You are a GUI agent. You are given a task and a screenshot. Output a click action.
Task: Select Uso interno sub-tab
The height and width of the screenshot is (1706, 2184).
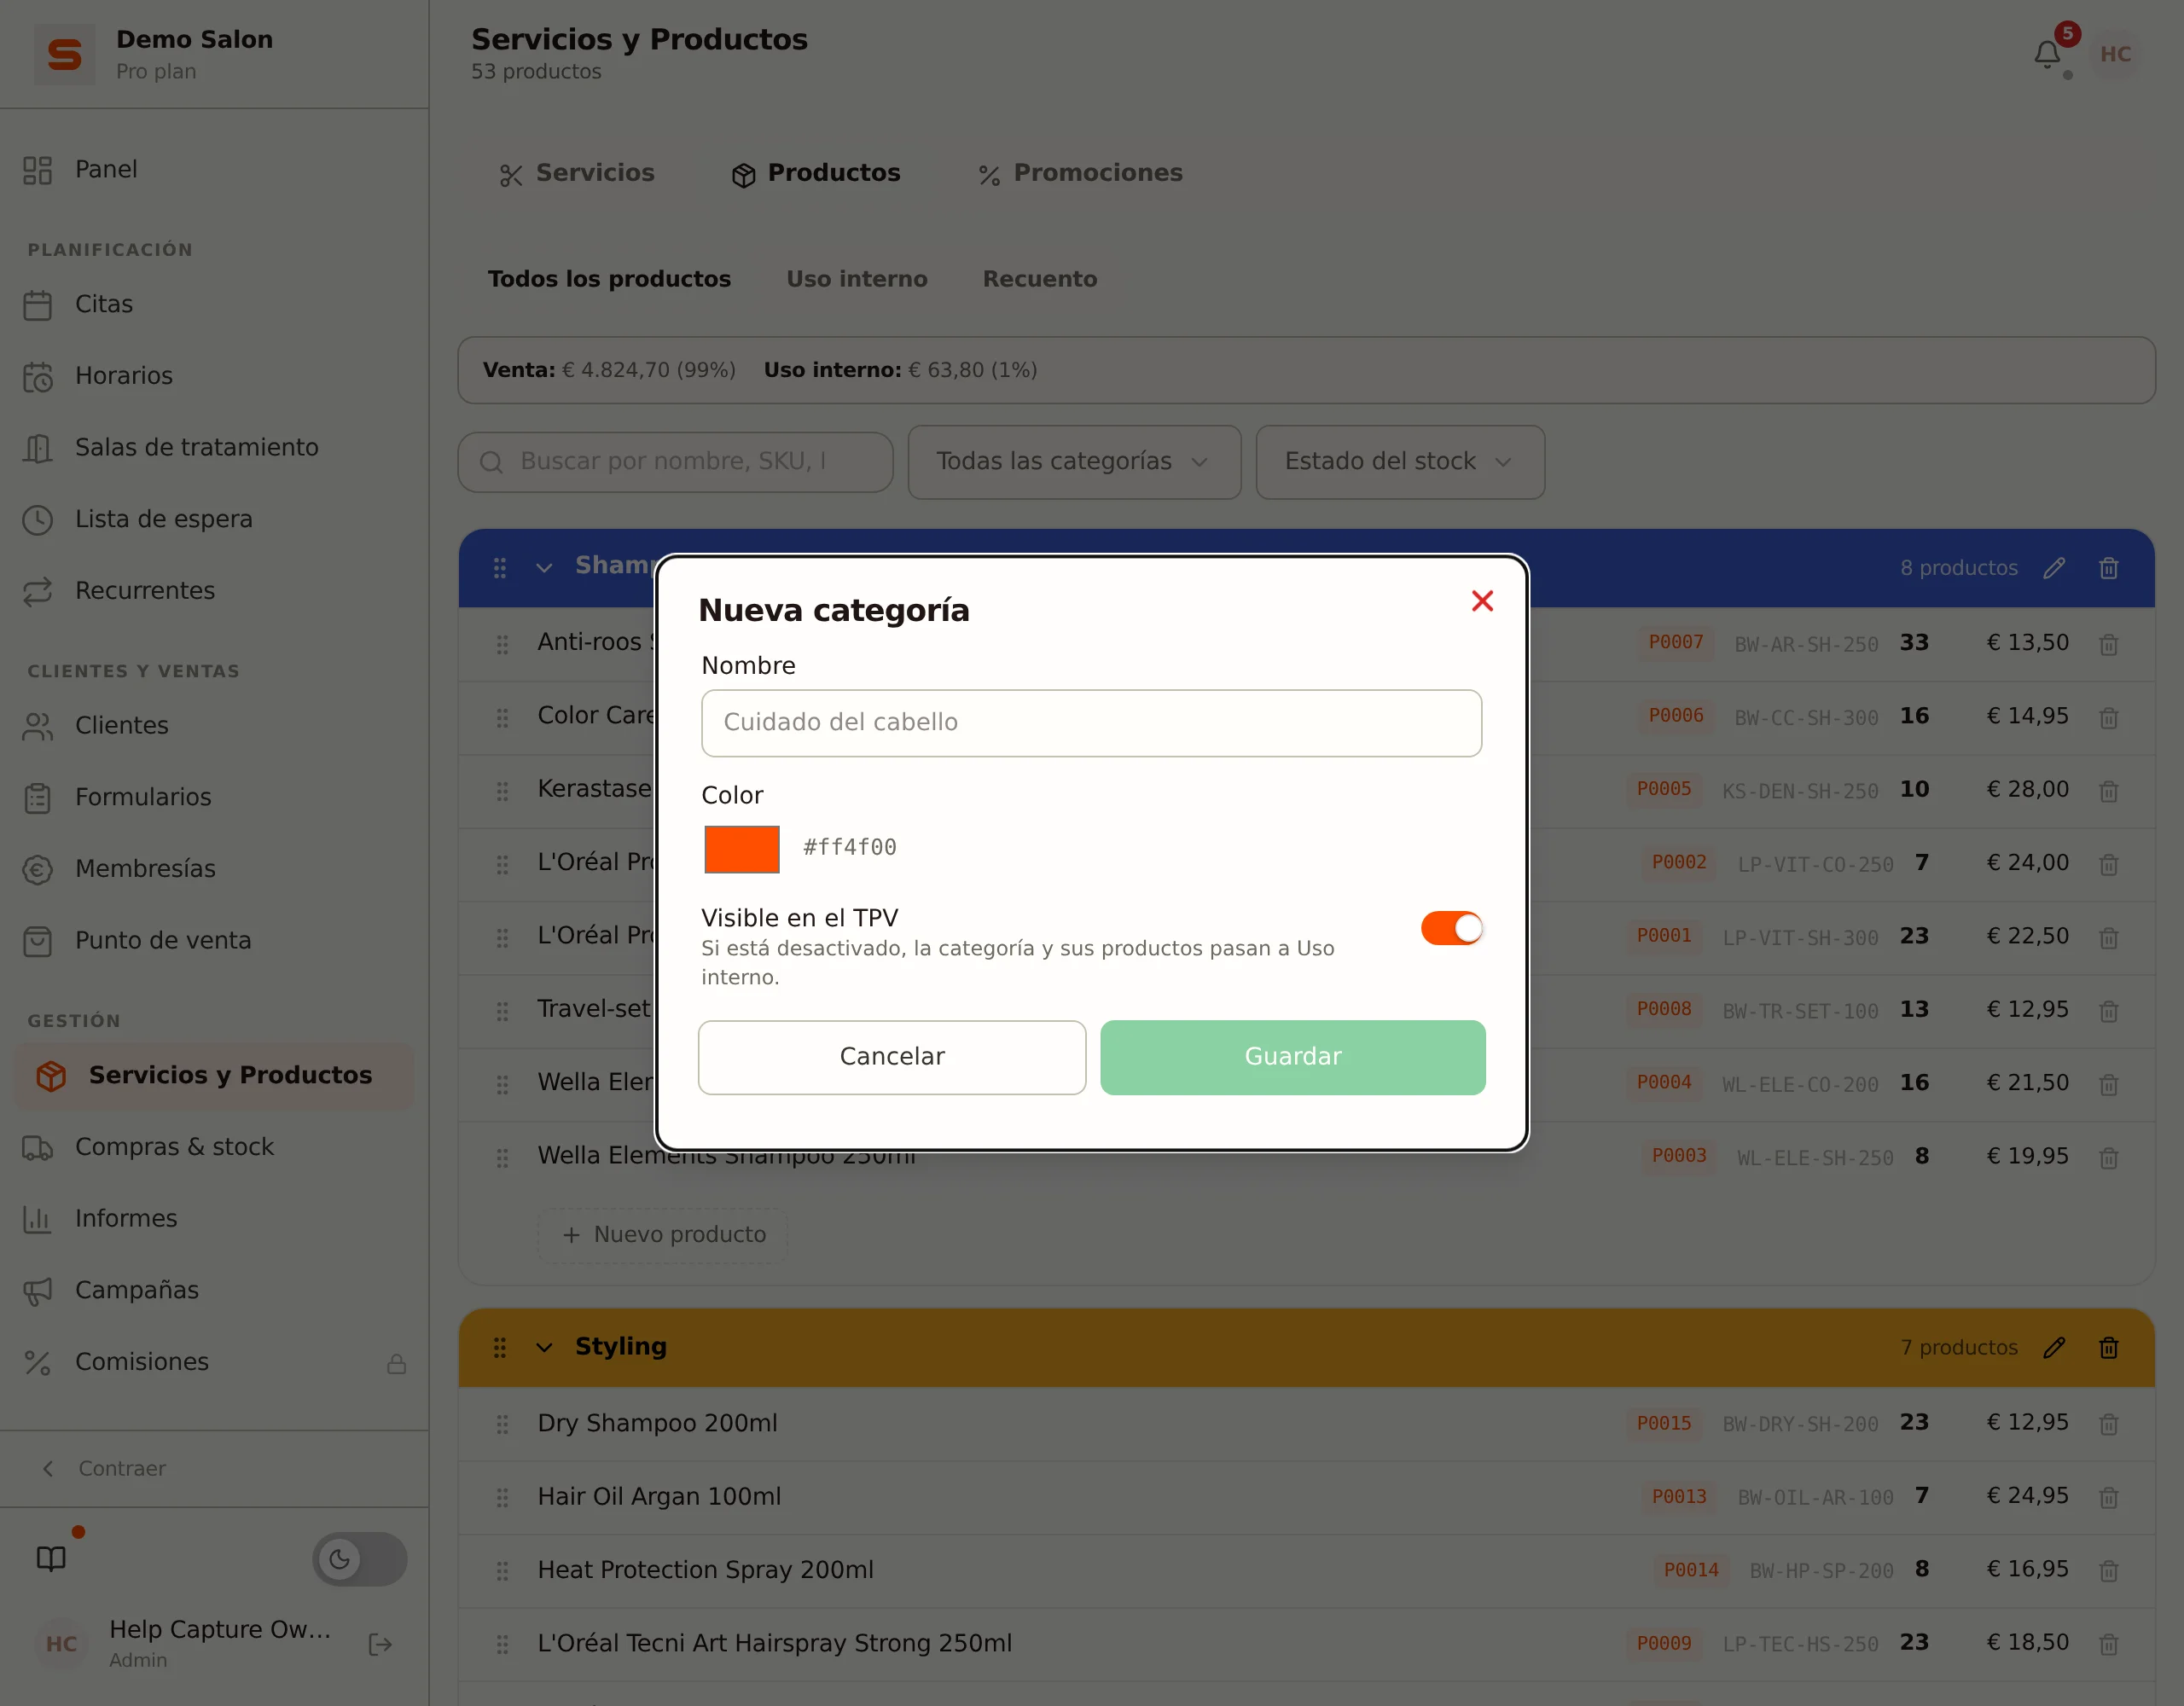click(856, 279)
